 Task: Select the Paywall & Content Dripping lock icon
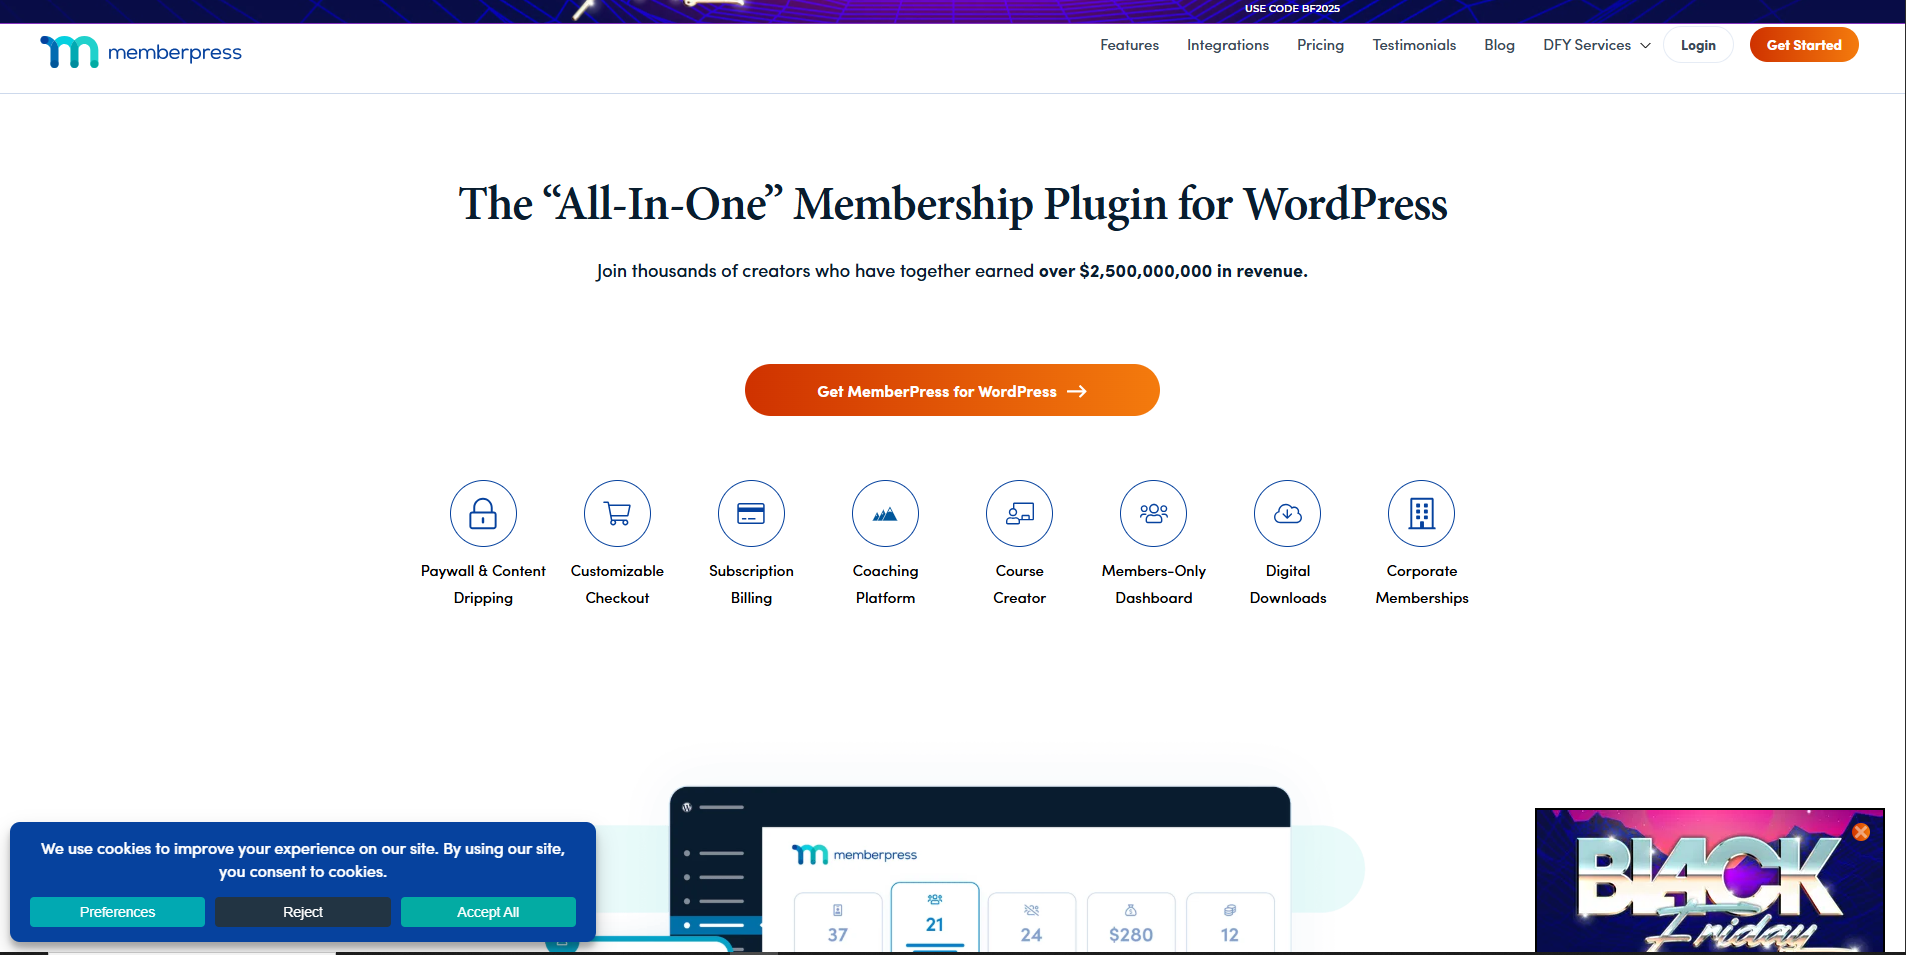[483, 513]
